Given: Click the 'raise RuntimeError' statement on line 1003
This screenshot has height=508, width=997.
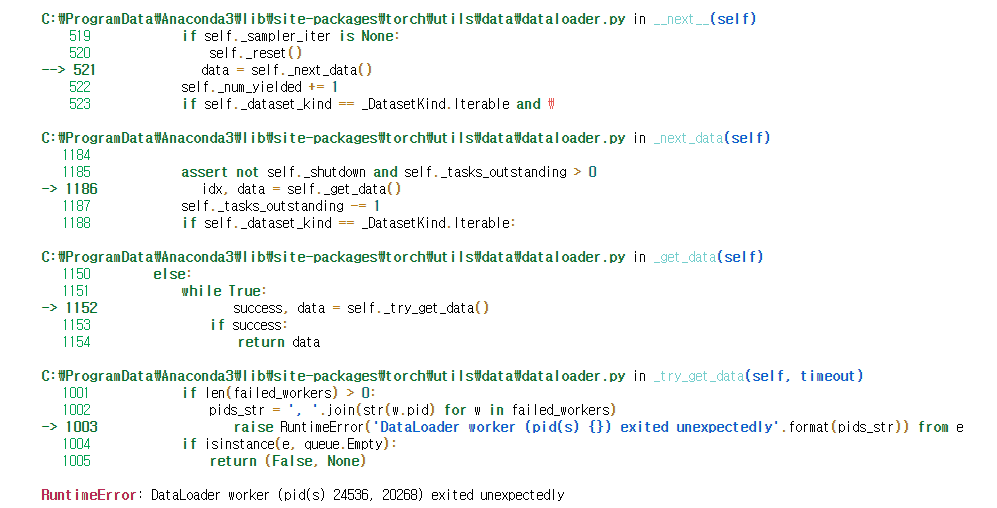Looking at the screenshot, I should pyautogui.click(x=599, y=427).
